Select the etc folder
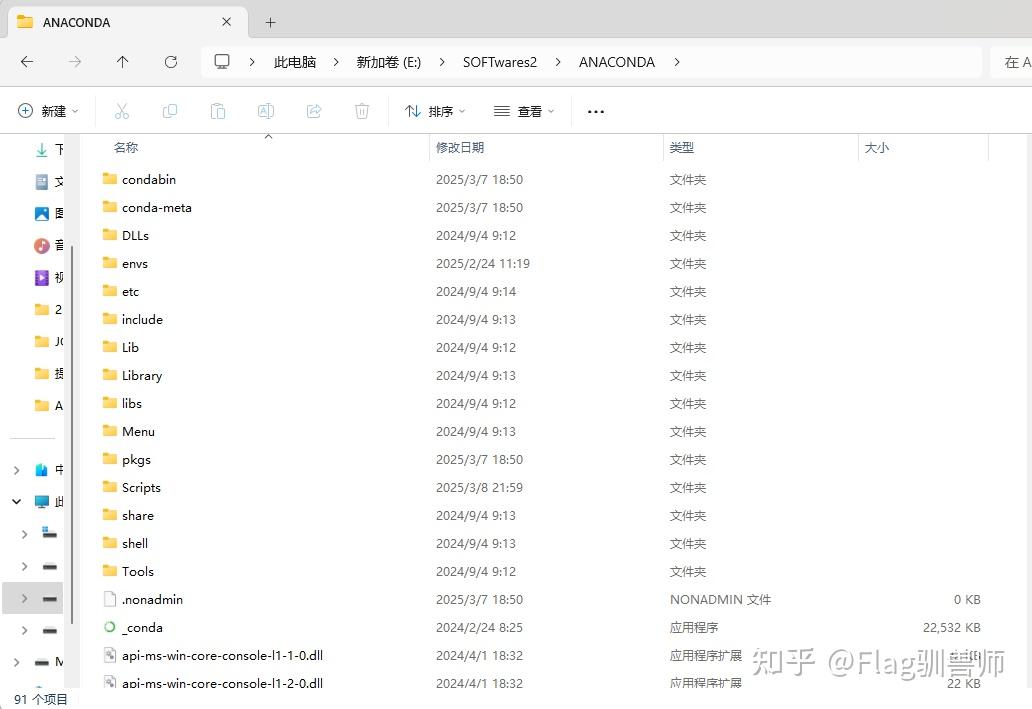The image size is (1032, 709). point(130,291)
